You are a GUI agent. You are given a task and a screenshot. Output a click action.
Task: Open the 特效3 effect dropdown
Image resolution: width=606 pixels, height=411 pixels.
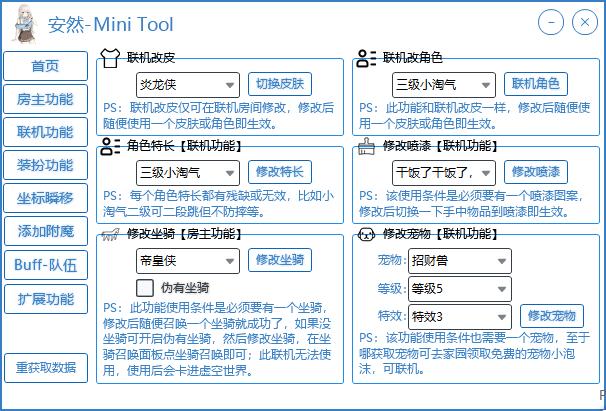[460, 317]
